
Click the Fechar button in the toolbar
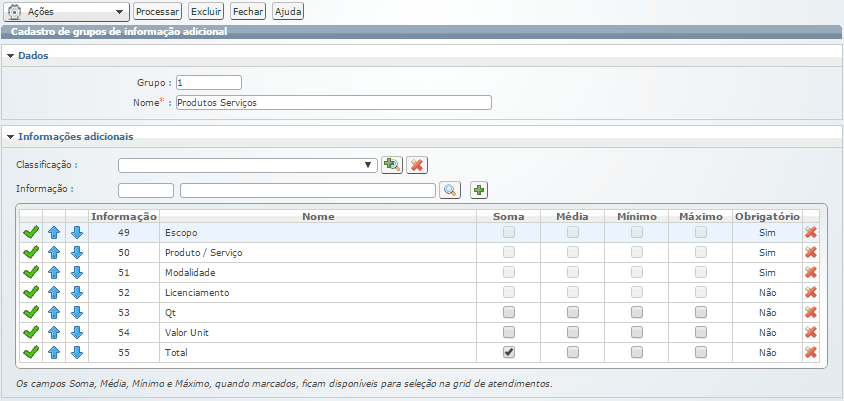tap(248, 11)
